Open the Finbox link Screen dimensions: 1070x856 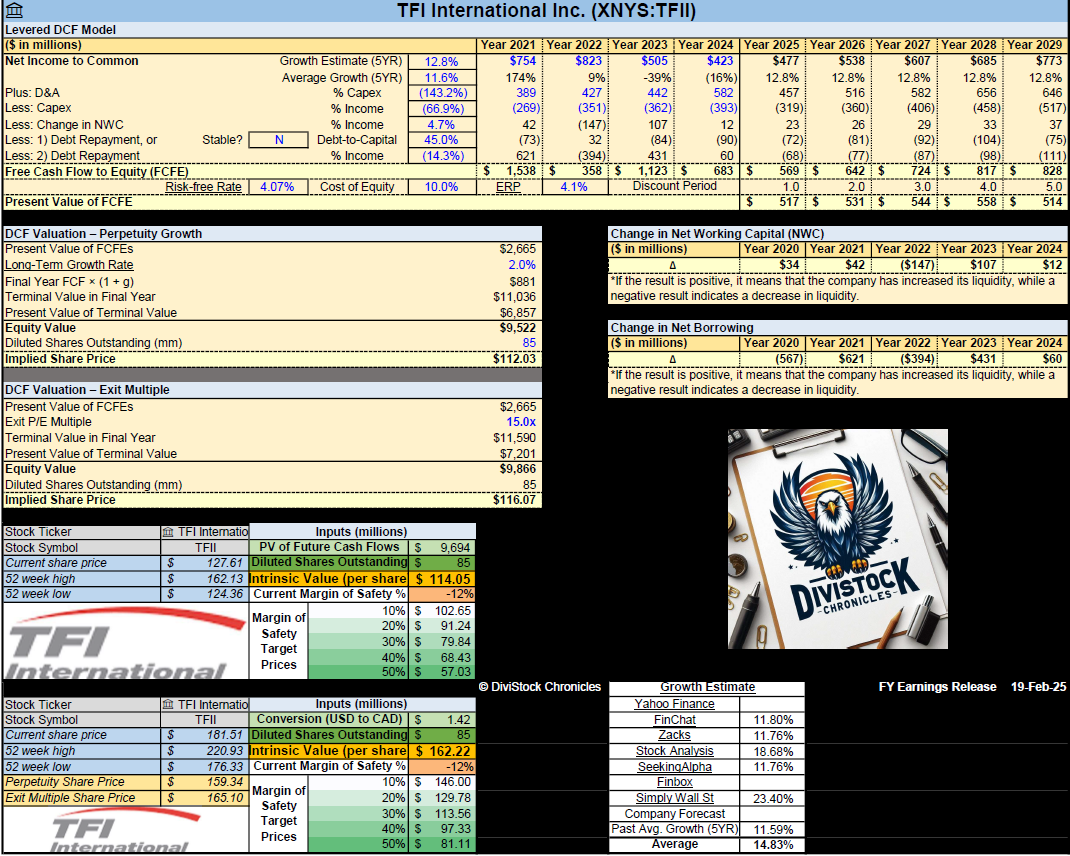click(674, 782)
